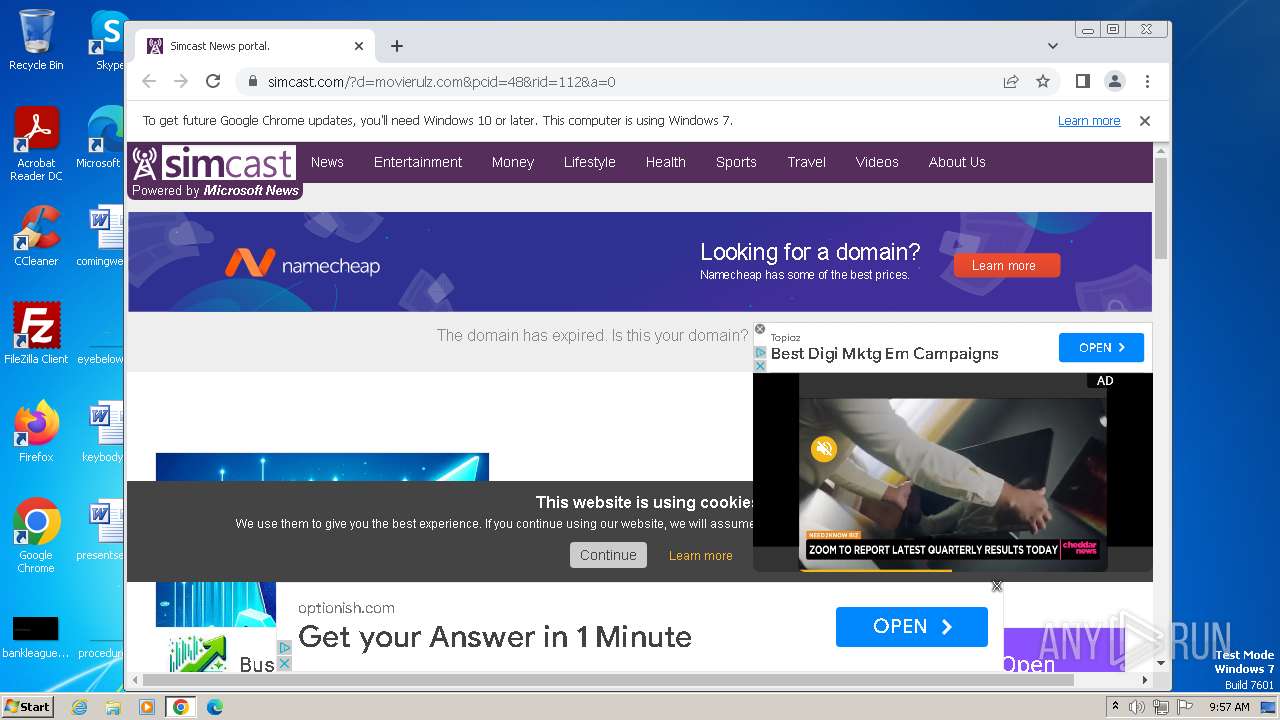Click the volume tray icon
Screen dimensions: 1280x720
pos(1137,707)
